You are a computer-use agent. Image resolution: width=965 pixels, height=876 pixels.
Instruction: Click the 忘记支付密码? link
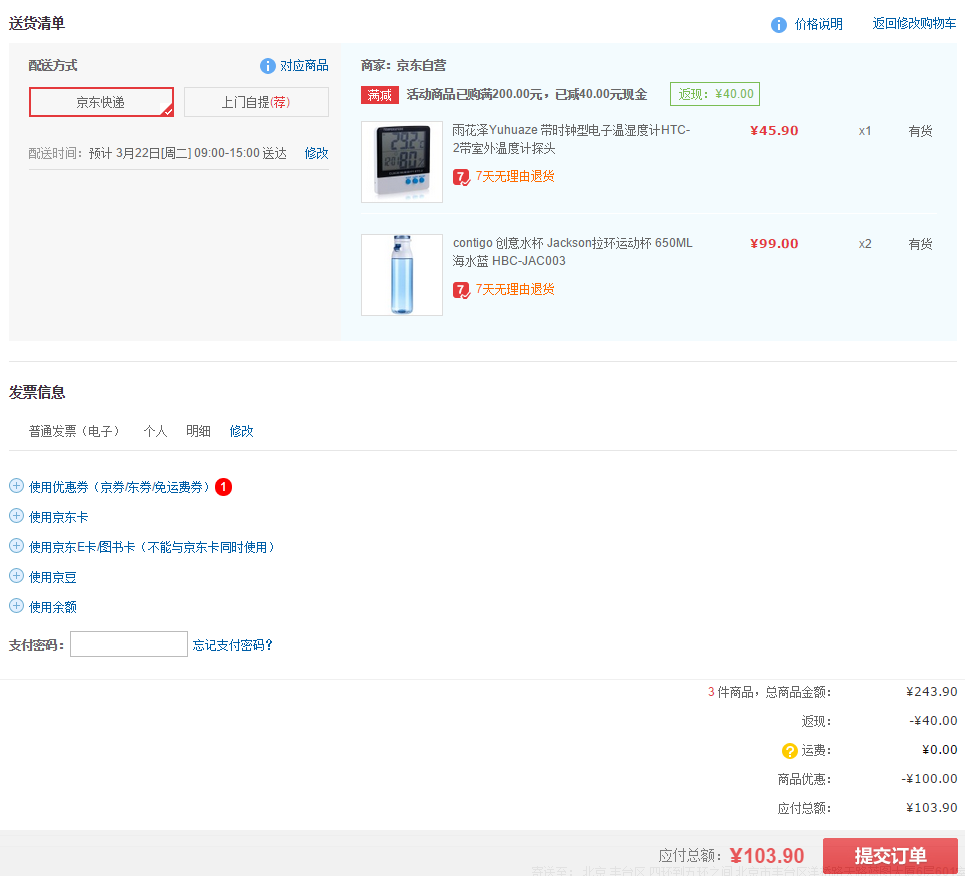pyautogui.click(x=233, y=645)
